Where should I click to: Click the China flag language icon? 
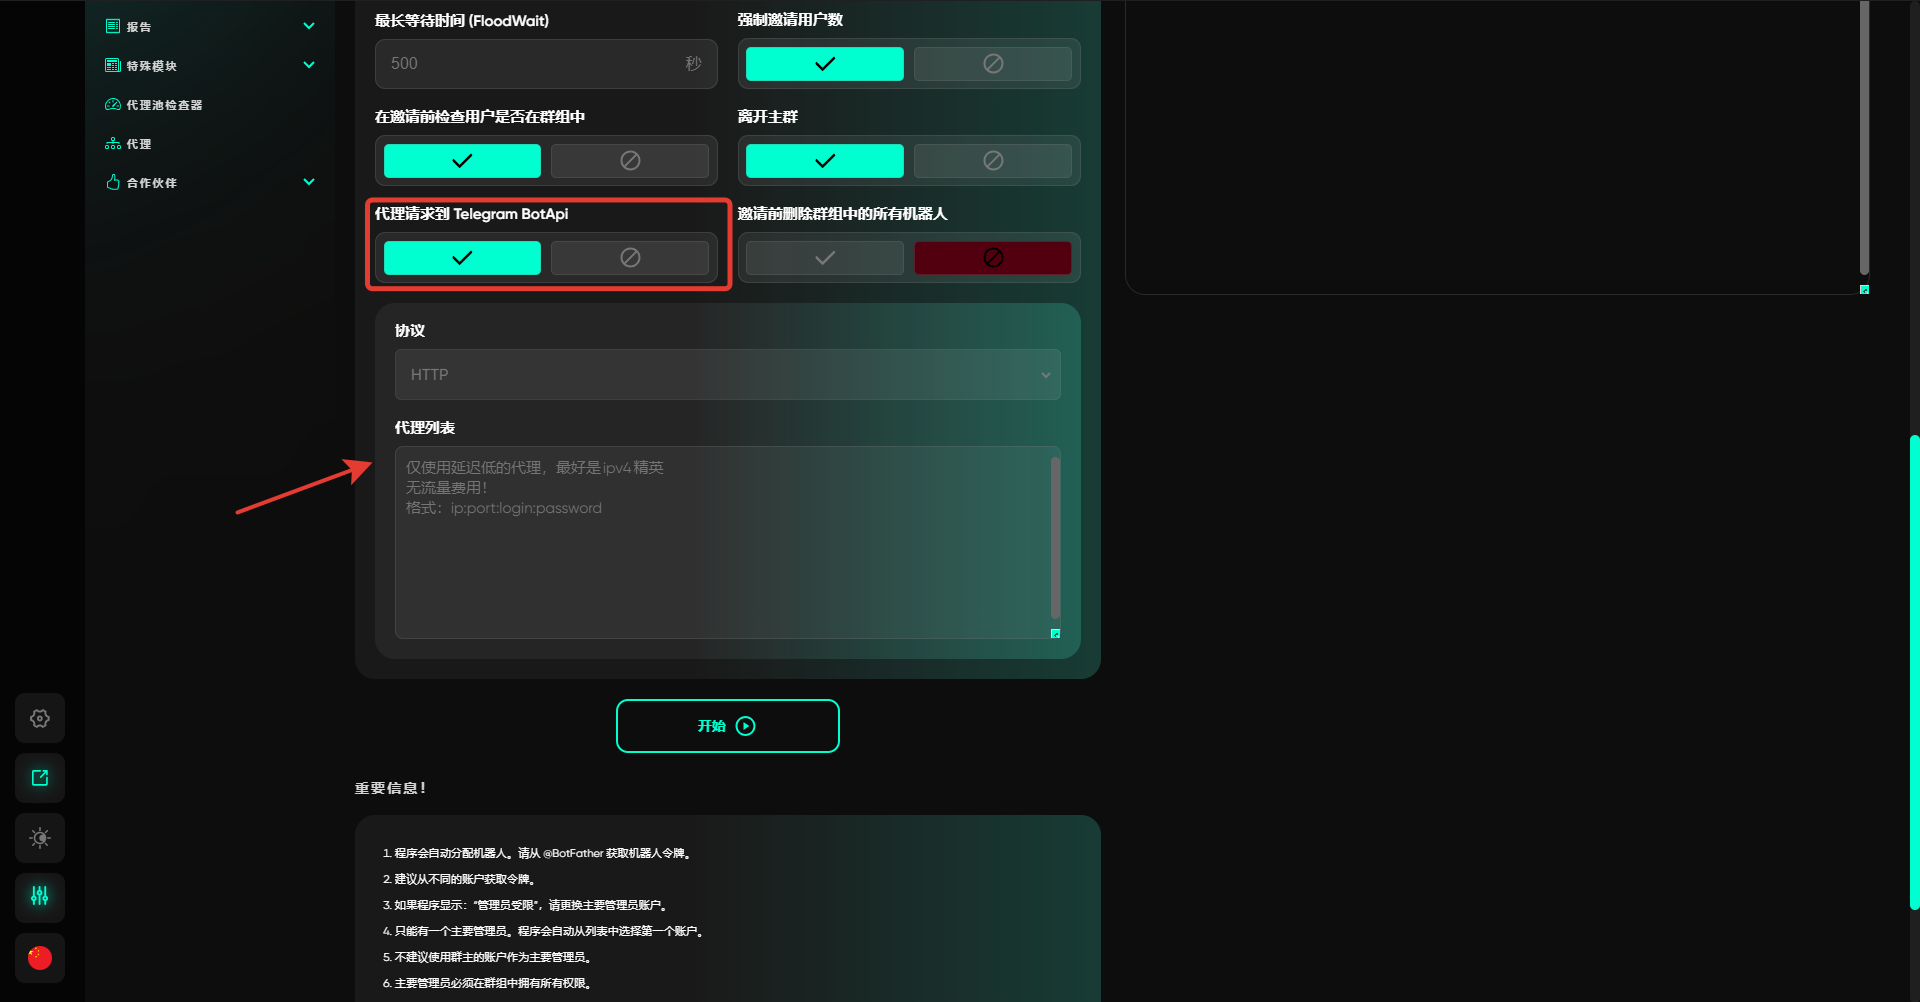(x=40, y=958)
